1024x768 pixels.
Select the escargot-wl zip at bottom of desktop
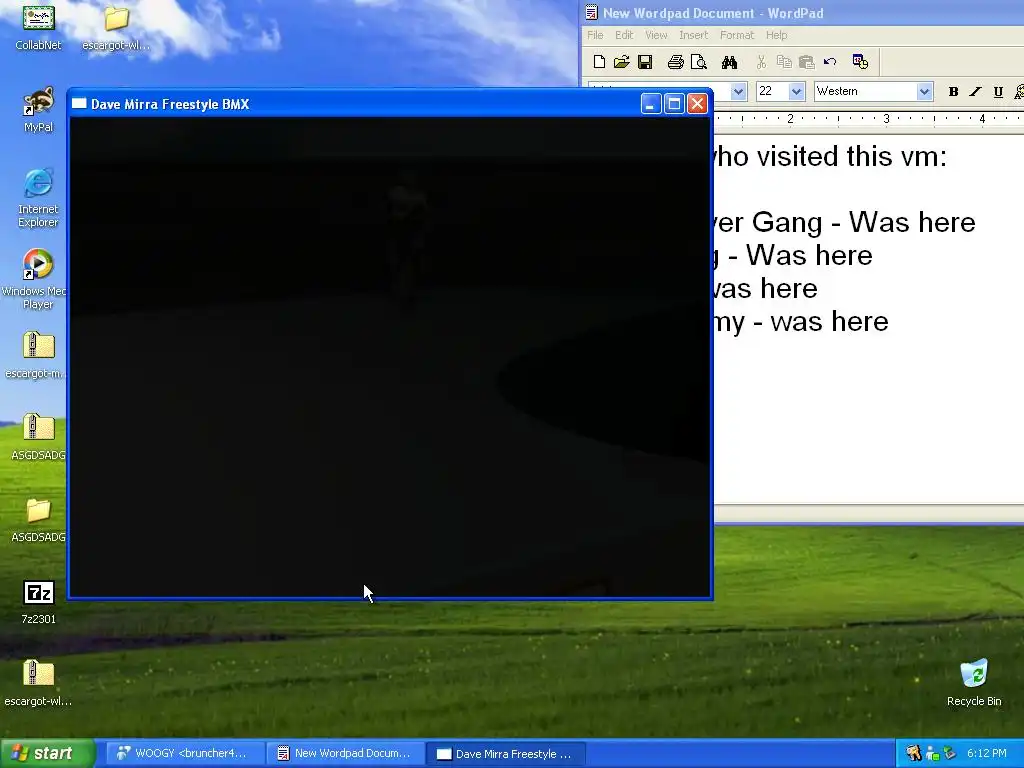coord(39,683)
